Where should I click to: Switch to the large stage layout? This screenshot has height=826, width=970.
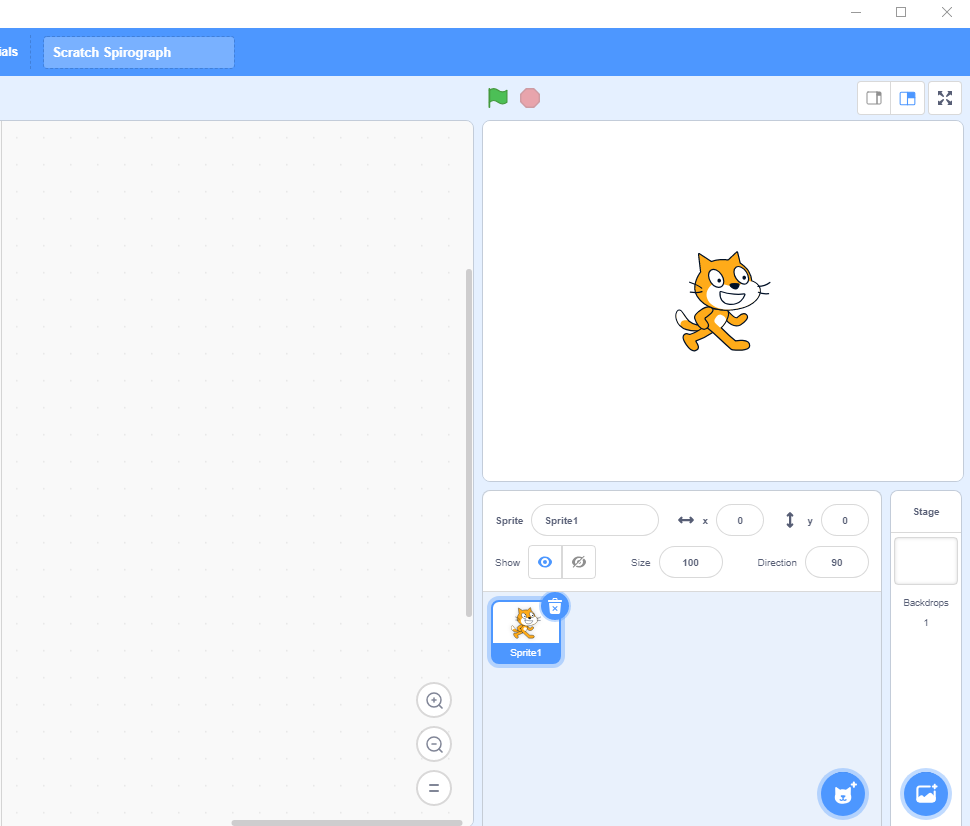tap(907, 98)
